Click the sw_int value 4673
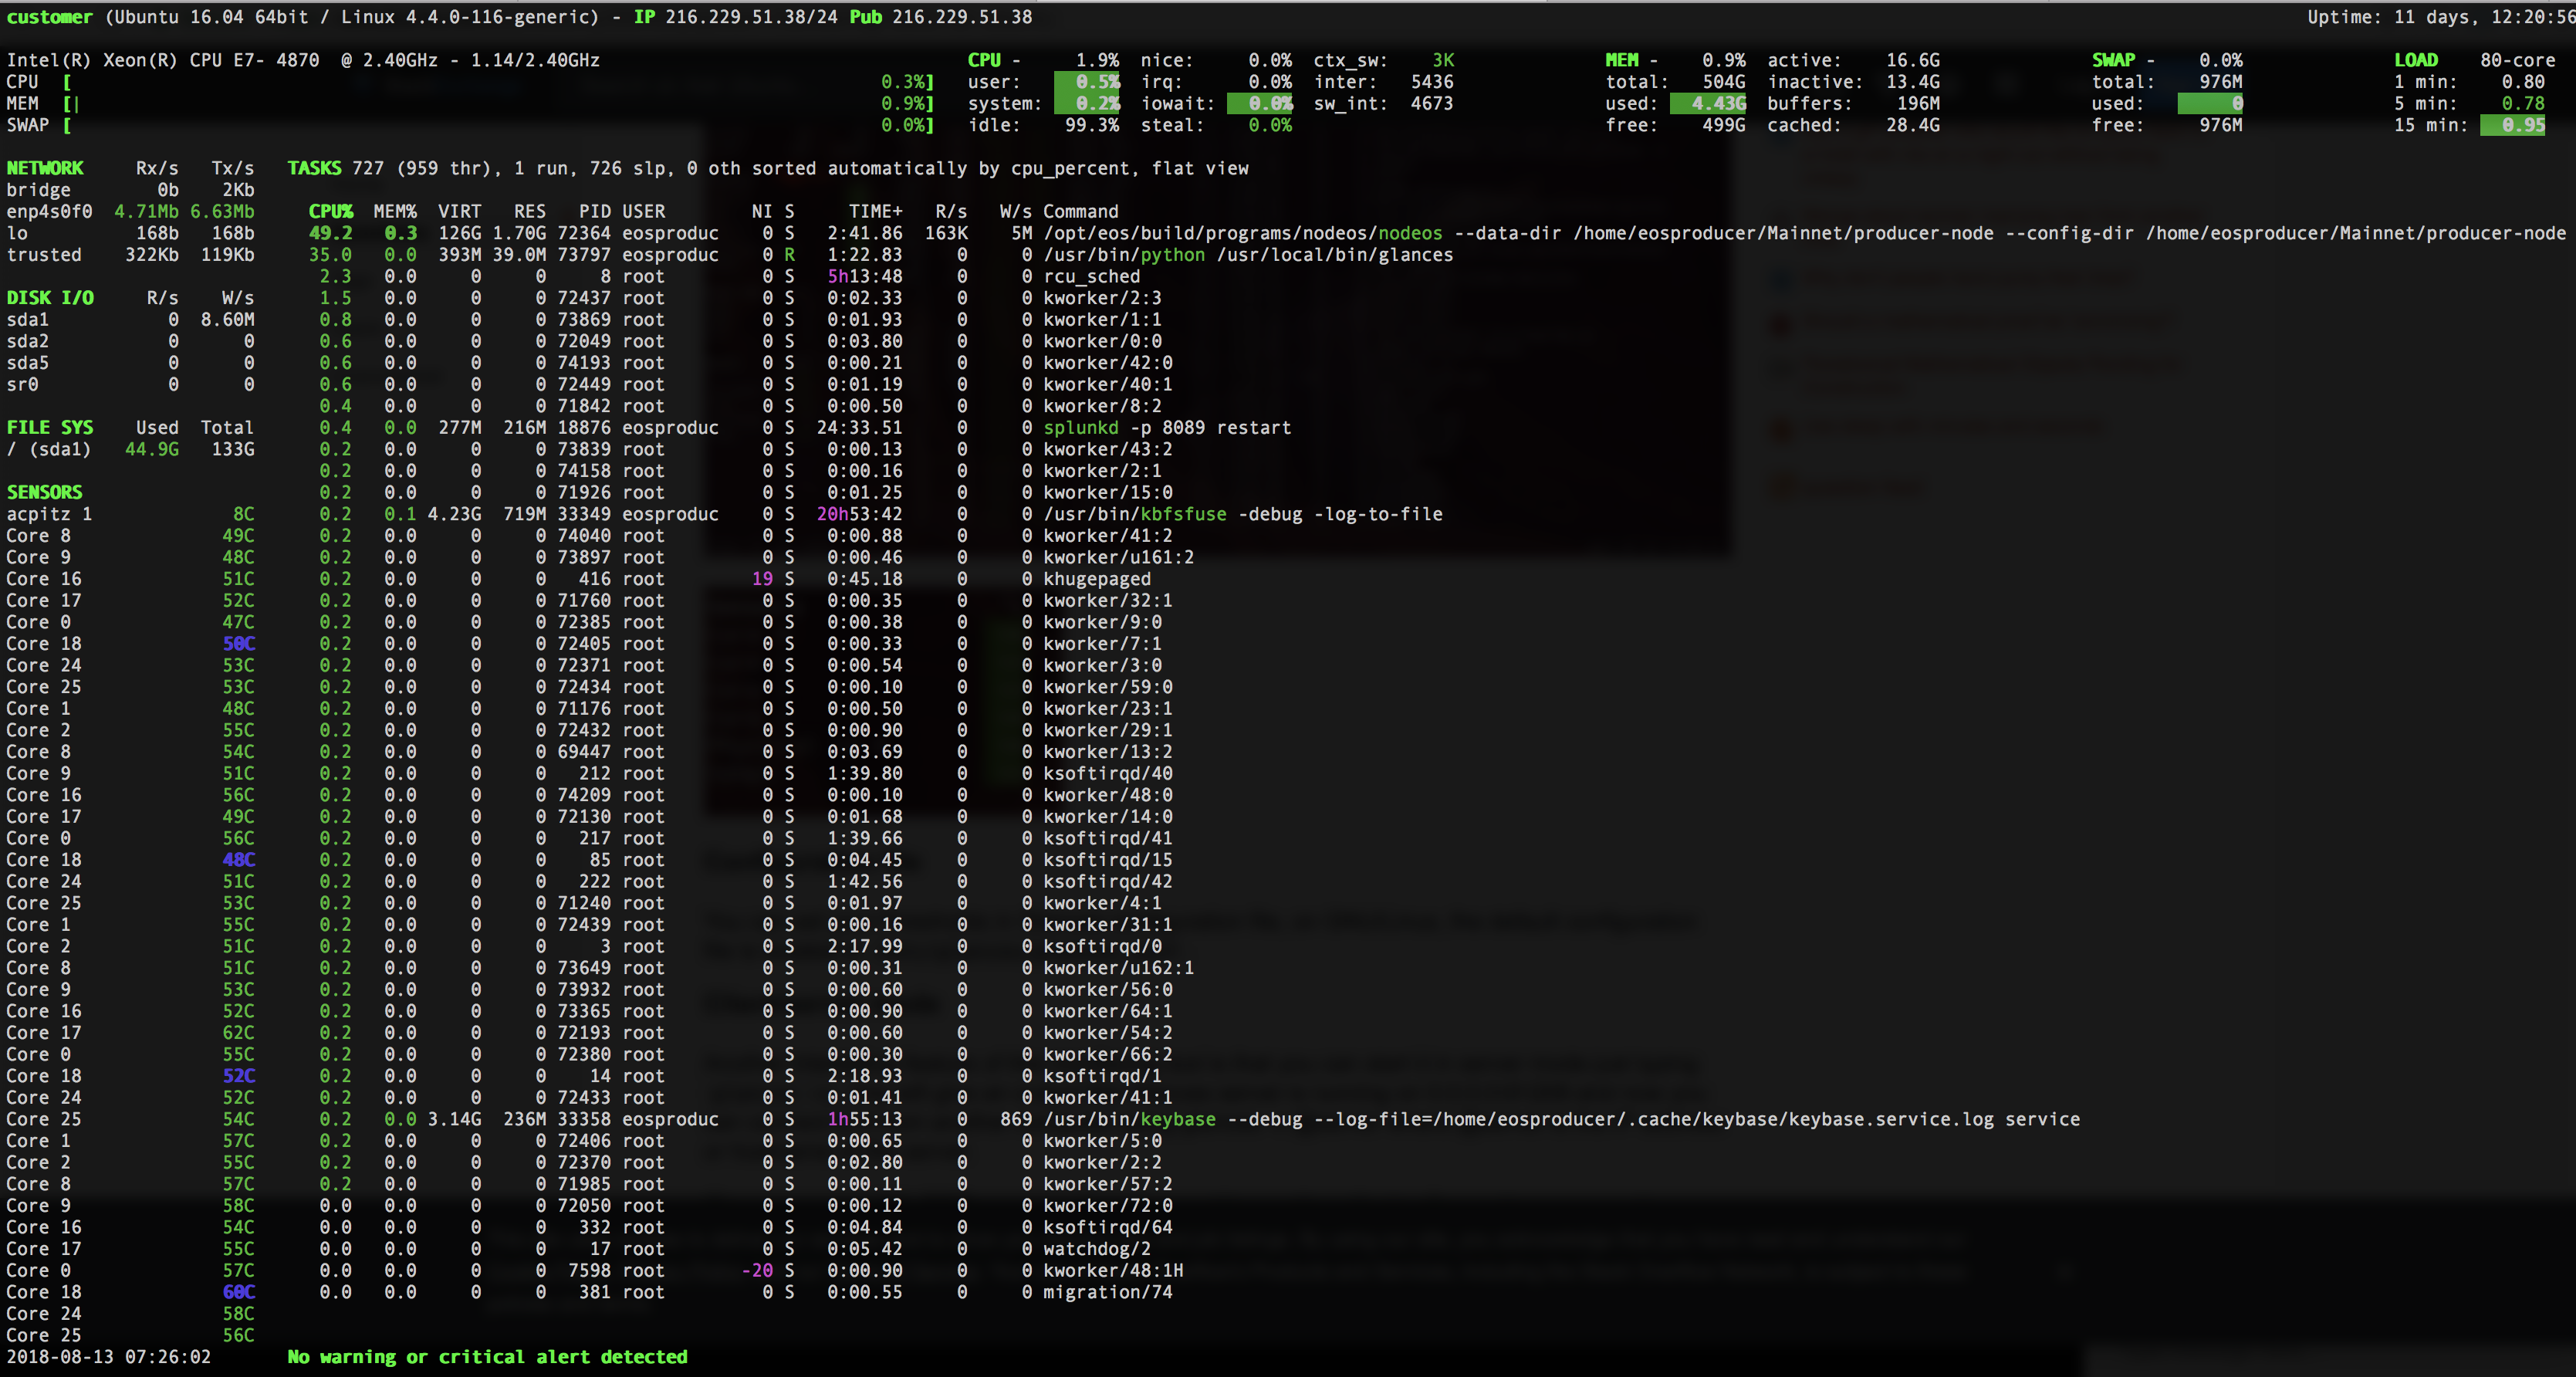This screenshot has width=2576, height=1377. click(1432, 104)
